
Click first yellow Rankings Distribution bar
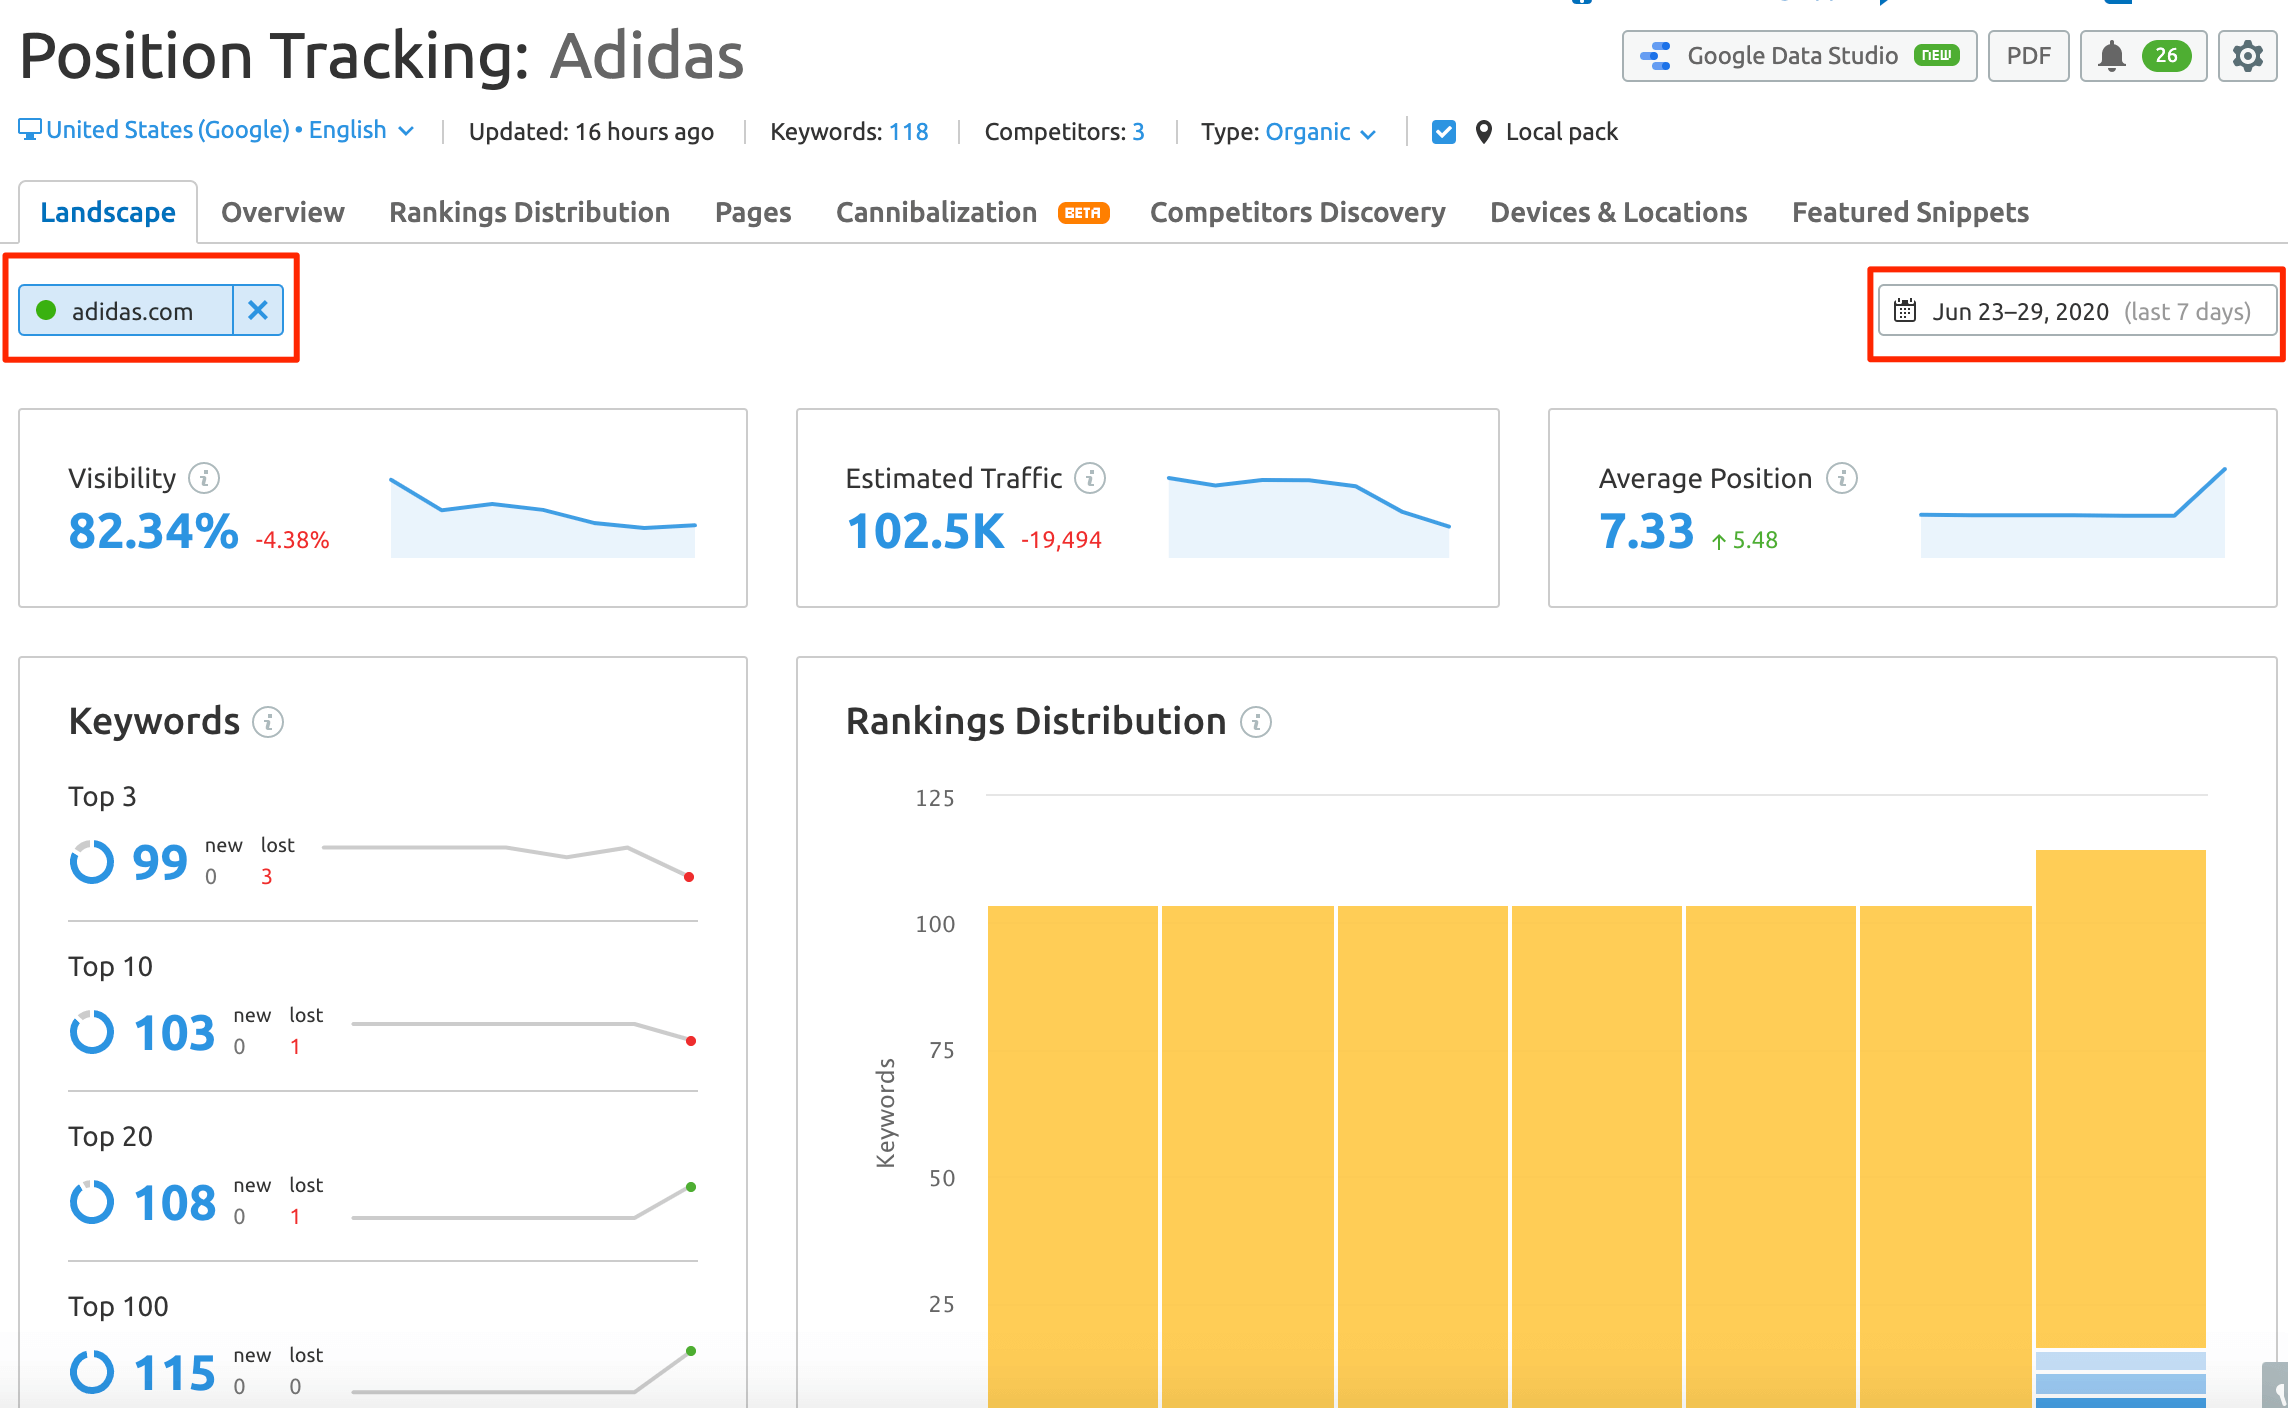coord(1072,1156)
